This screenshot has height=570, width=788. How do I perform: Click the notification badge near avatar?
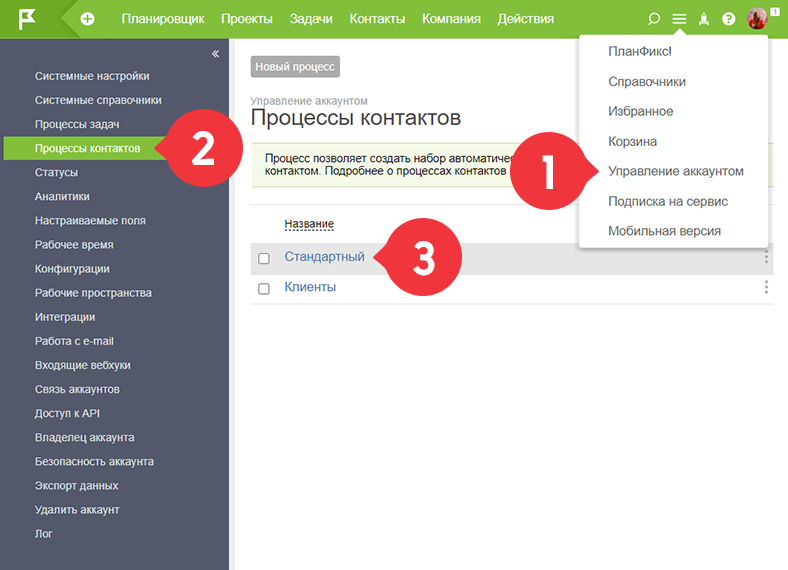(x=774, y=12)
